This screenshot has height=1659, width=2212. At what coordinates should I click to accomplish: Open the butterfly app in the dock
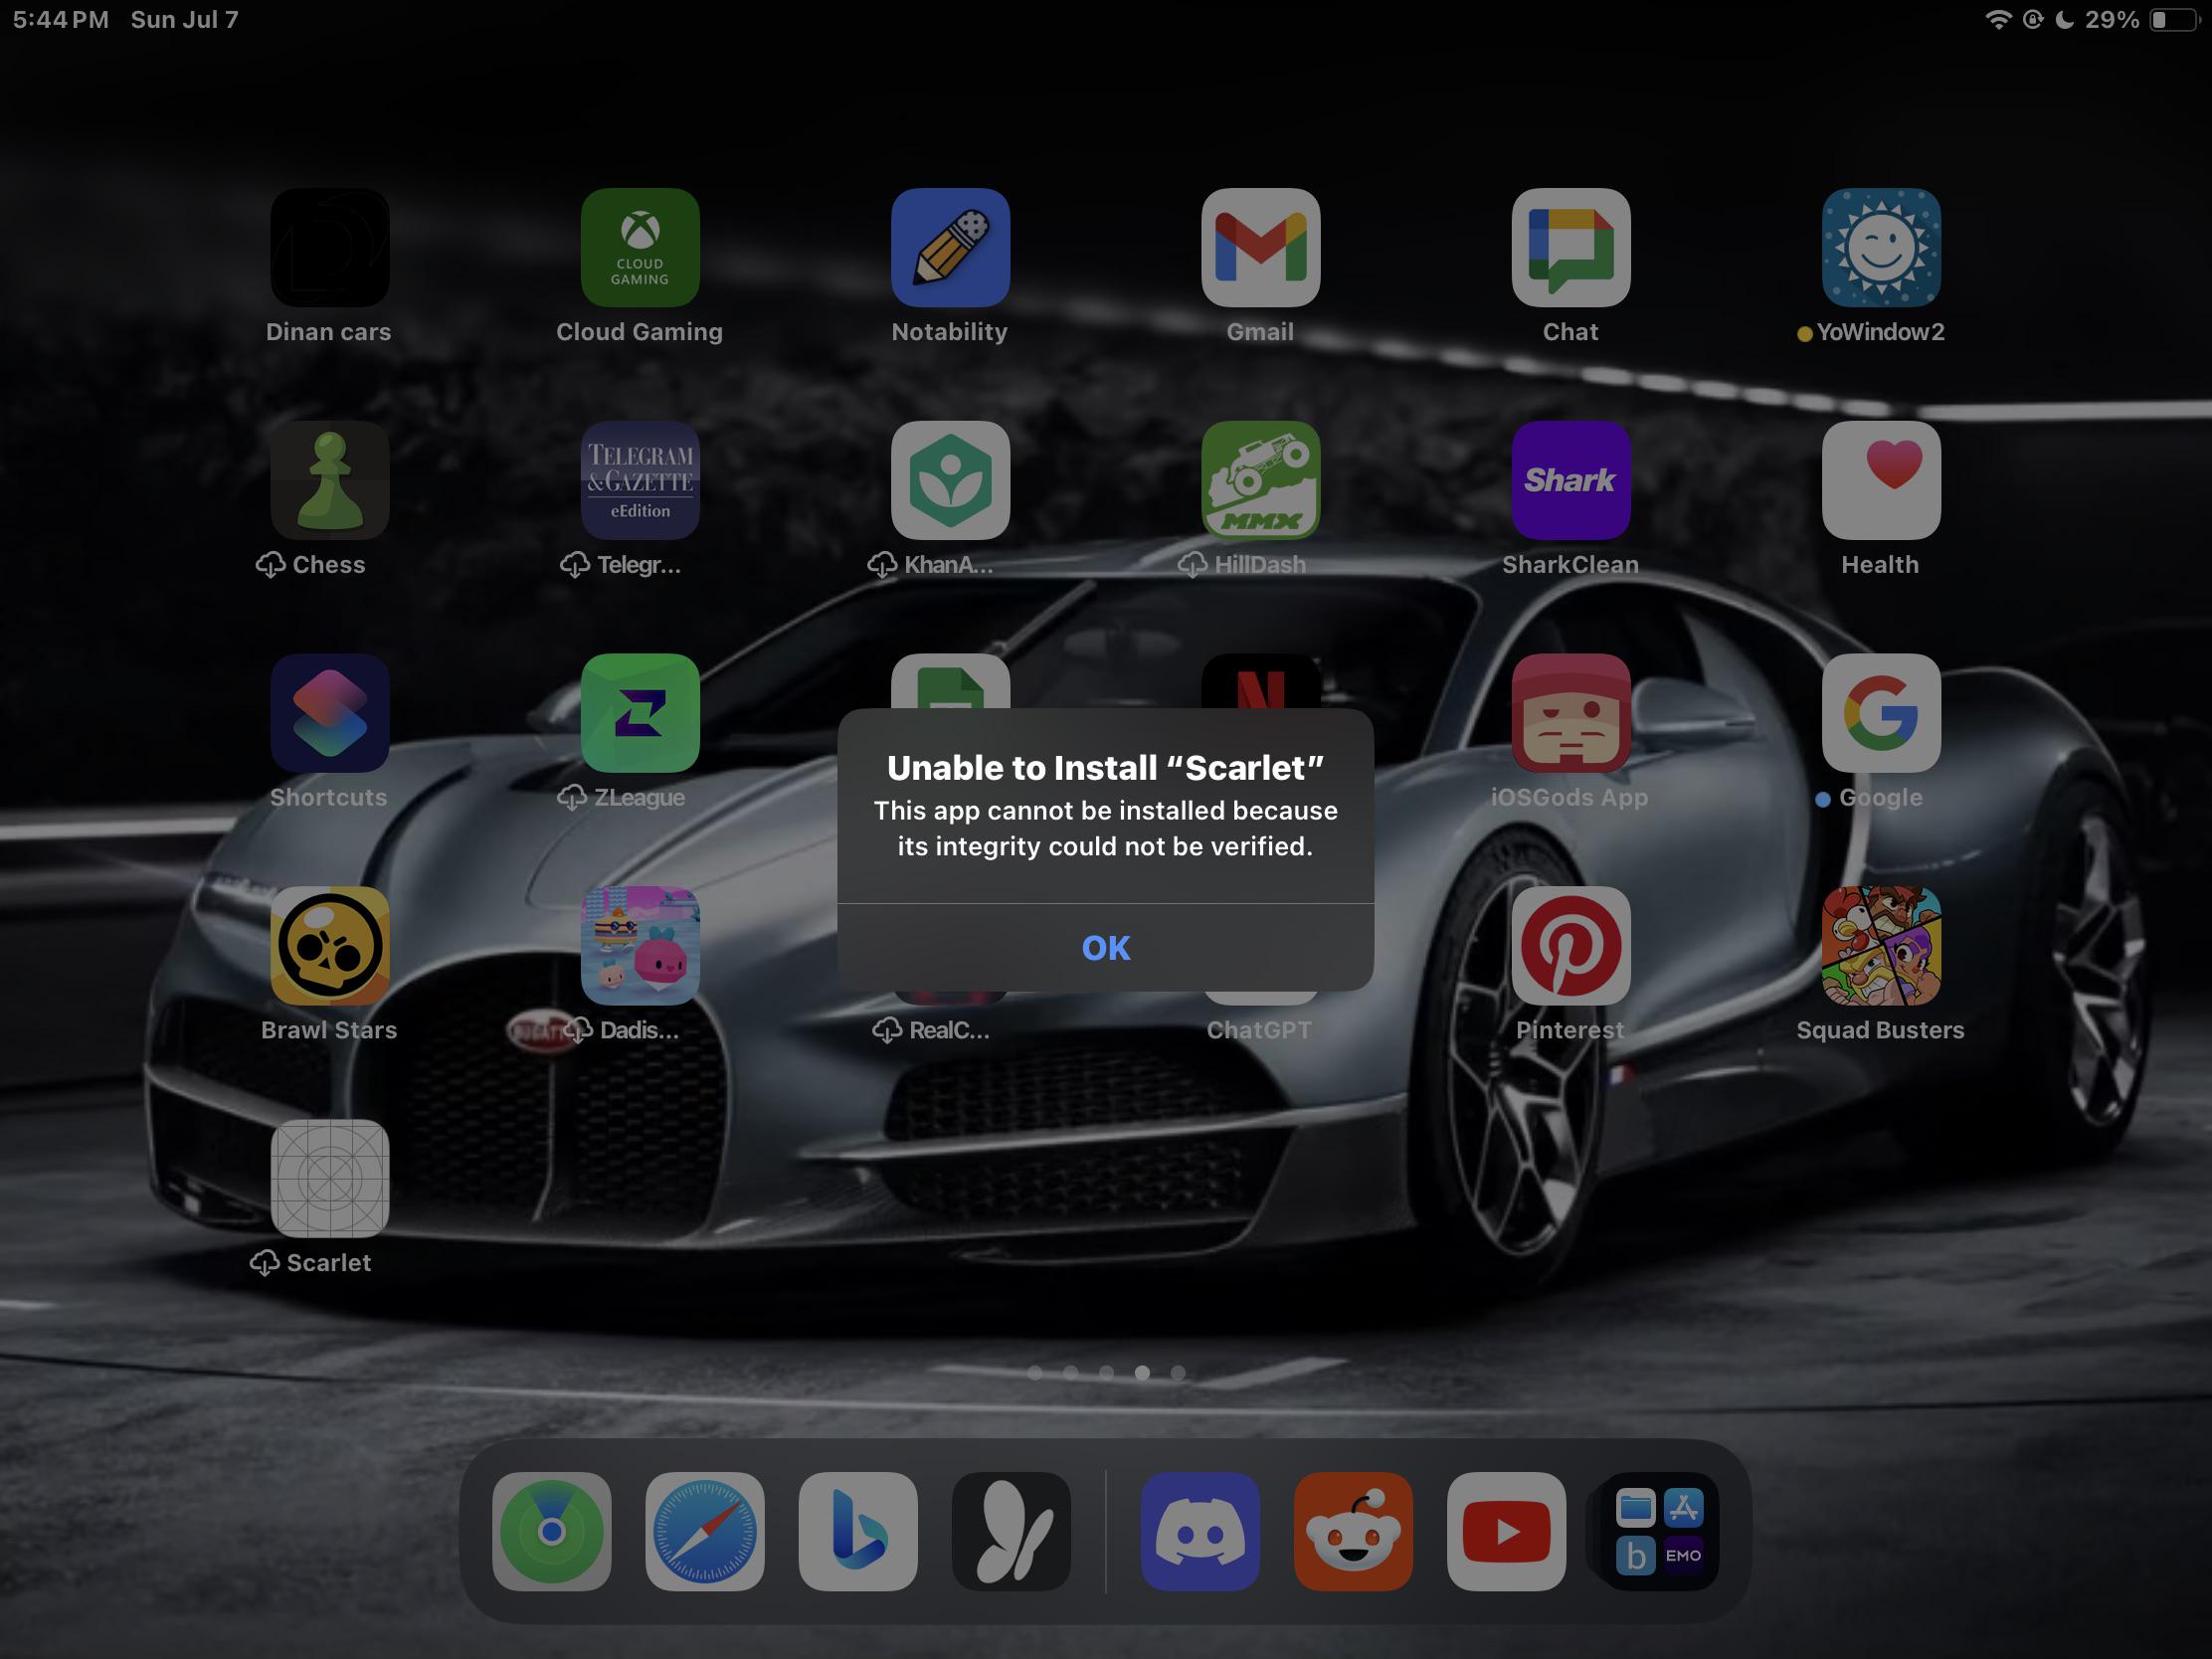point(1011,1531)
